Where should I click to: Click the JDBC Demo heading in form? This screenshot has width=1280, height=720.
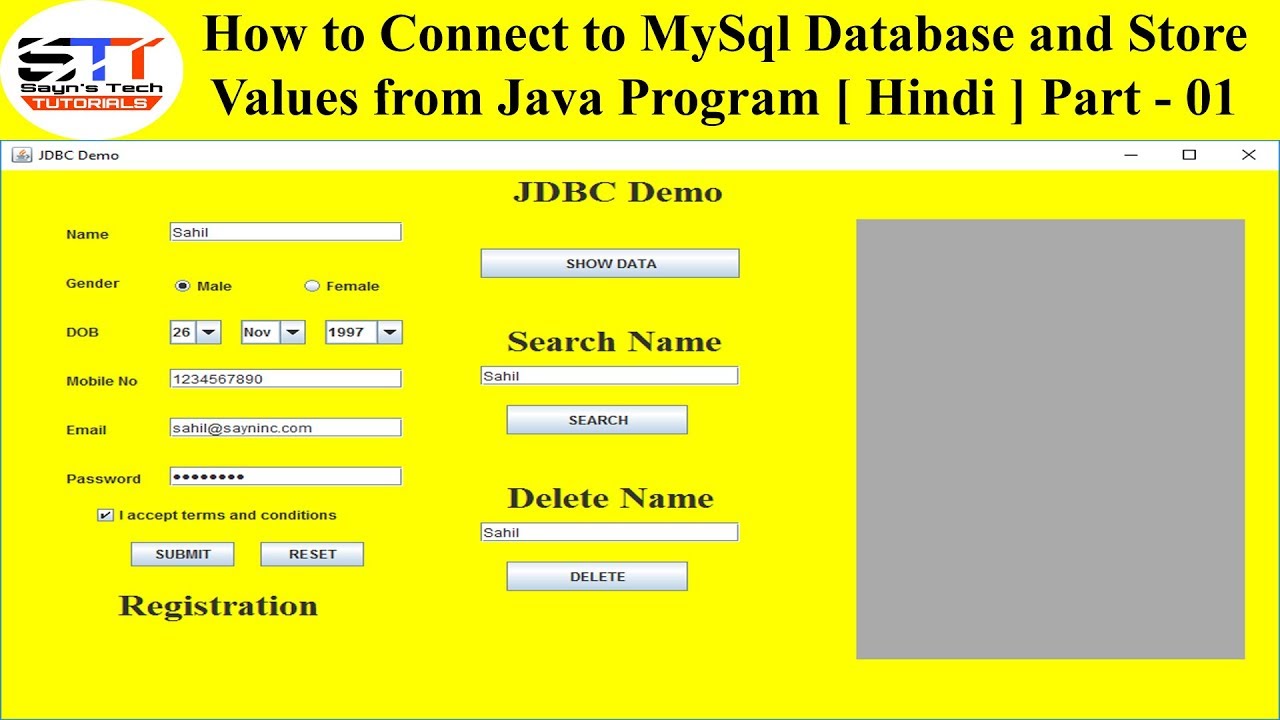[x=617, y=192]
